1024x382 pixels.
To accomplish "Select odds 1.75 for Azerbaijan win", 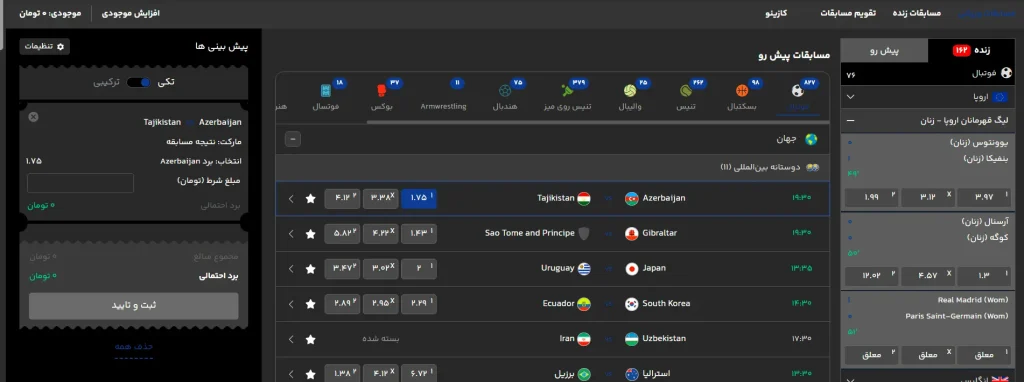I will click(x=419, y=199).
